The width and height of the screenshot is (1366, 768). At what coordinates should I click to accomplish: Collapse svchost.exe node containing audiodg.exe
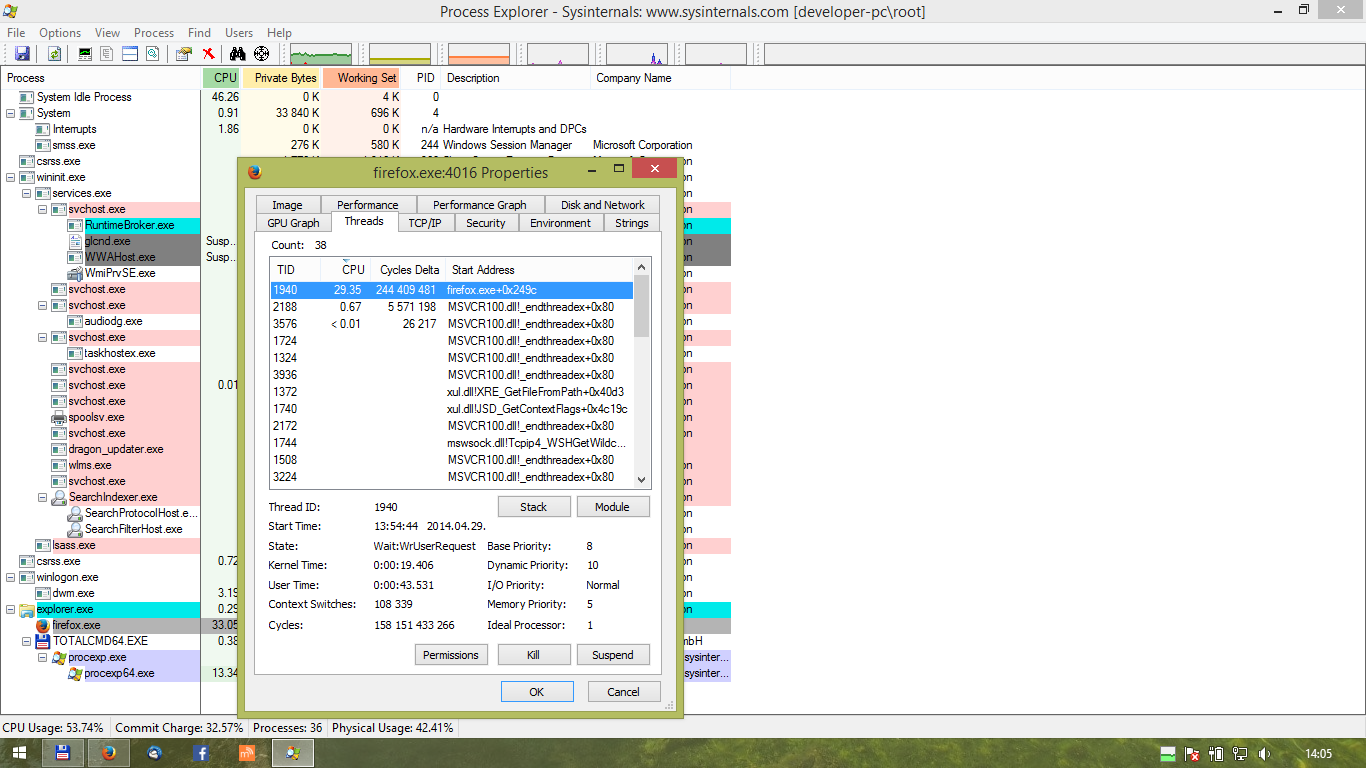click(x=43, y=305)
